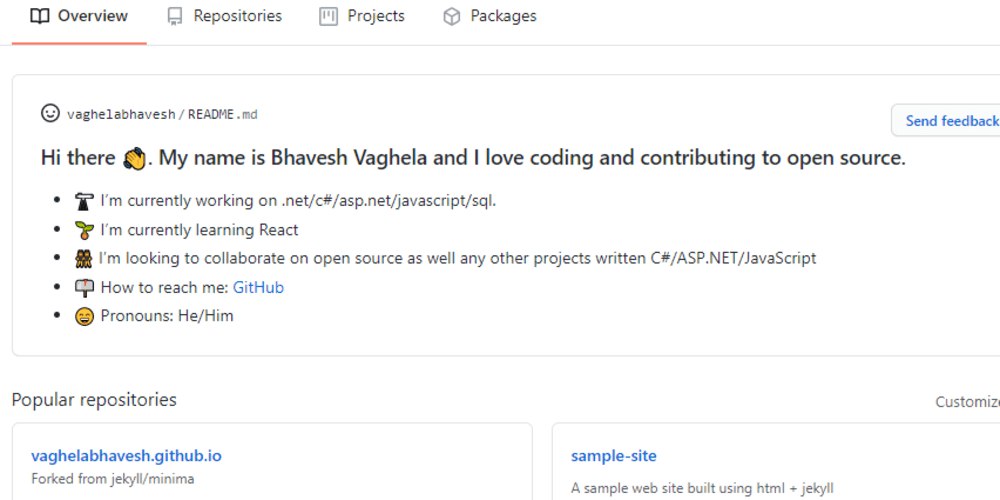The height and width of the screenshot is (500, 1000).
Task: Click the people emoji by collaborate line
Action: [84, 259]
